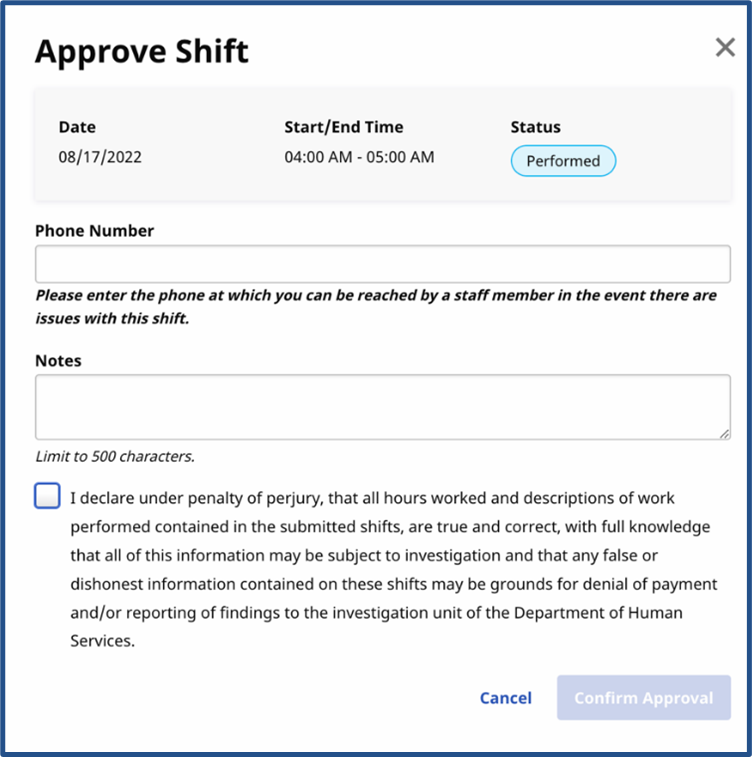The width and height of the screenshot is (752, 757).
Task: Click the 04:00 AM - 05:00 AM time
Action: pos(359,158)
